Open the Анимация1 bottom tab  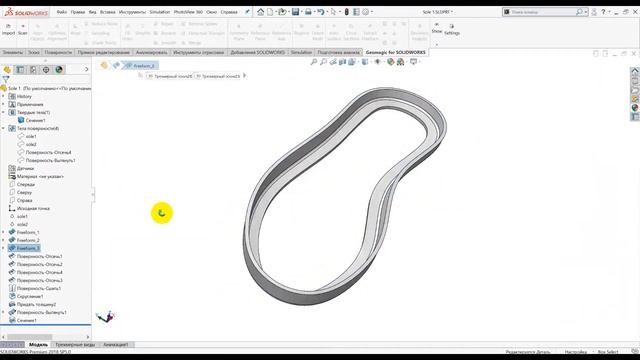point(116,345)
